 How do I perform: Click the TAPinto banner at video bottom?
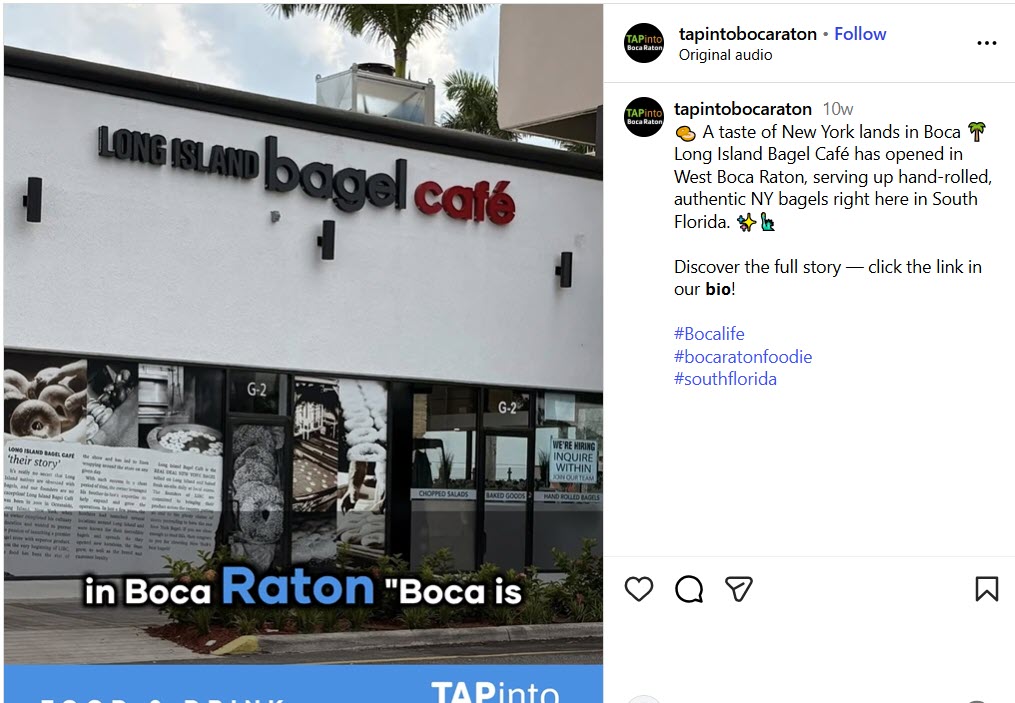pyautogui.click(x=304, y=684)
